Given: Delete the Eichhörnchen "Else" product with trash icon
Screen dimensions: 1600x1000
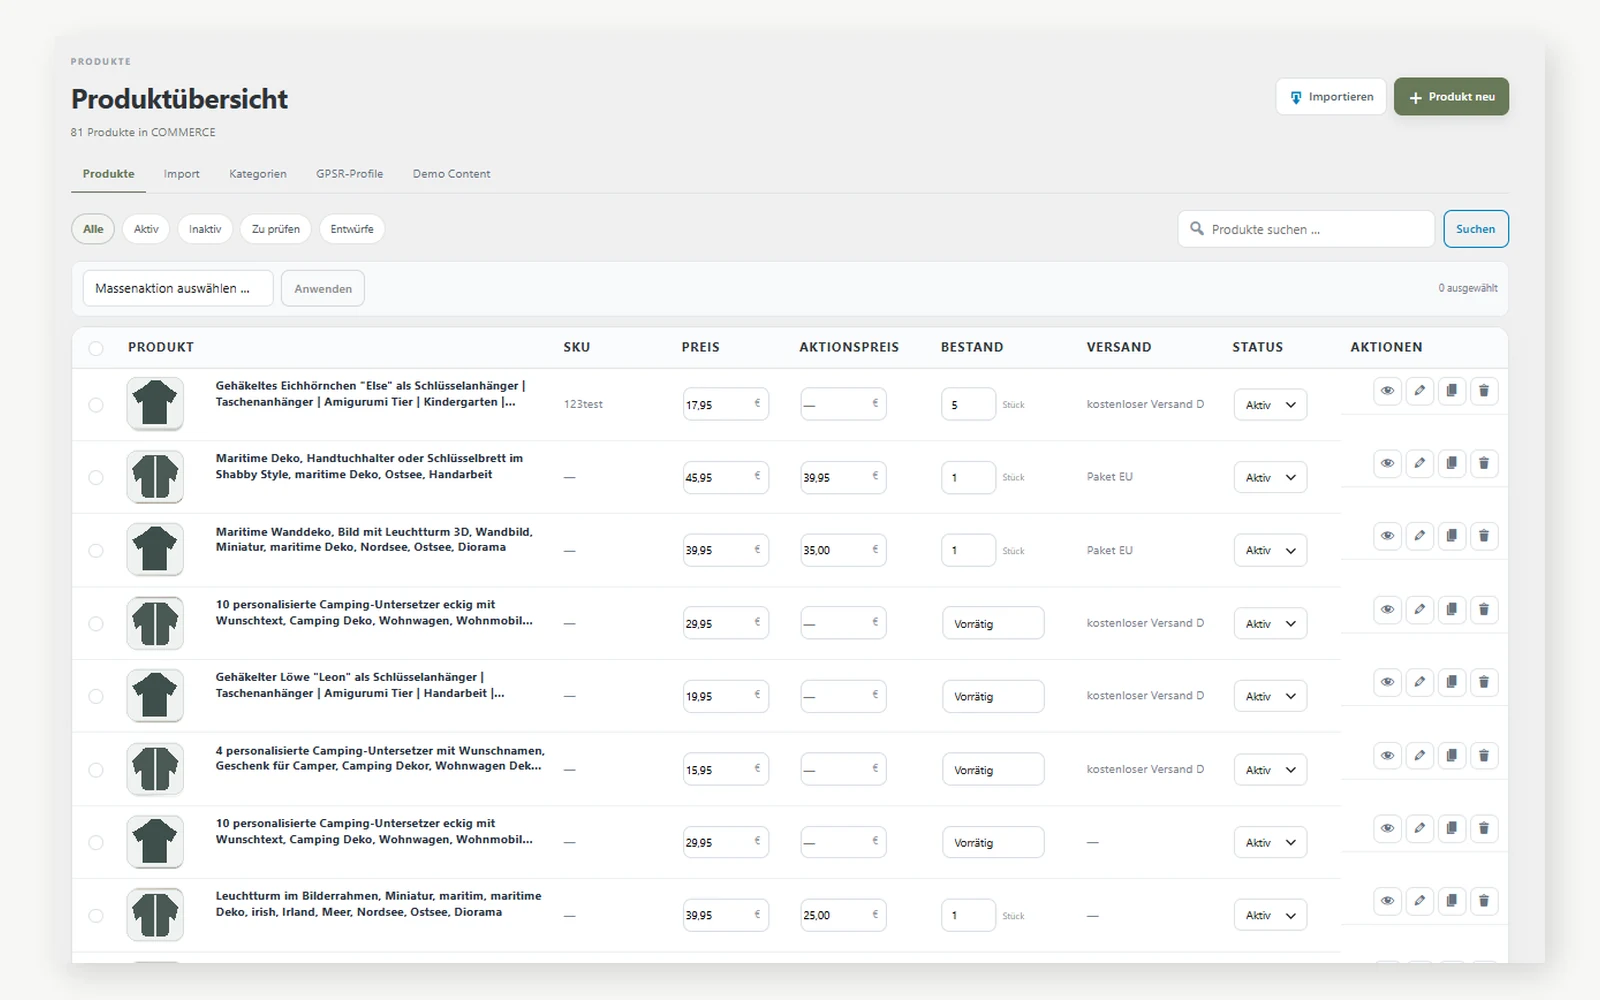Looking at the screenshot, I should tap(1484, 391).
